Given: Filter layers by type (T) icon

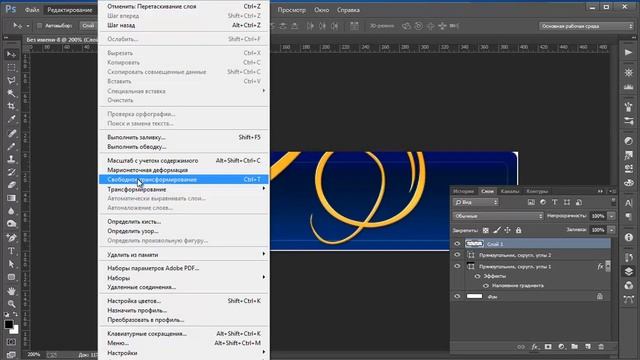Looking at the screenshot, I should 555,202.
